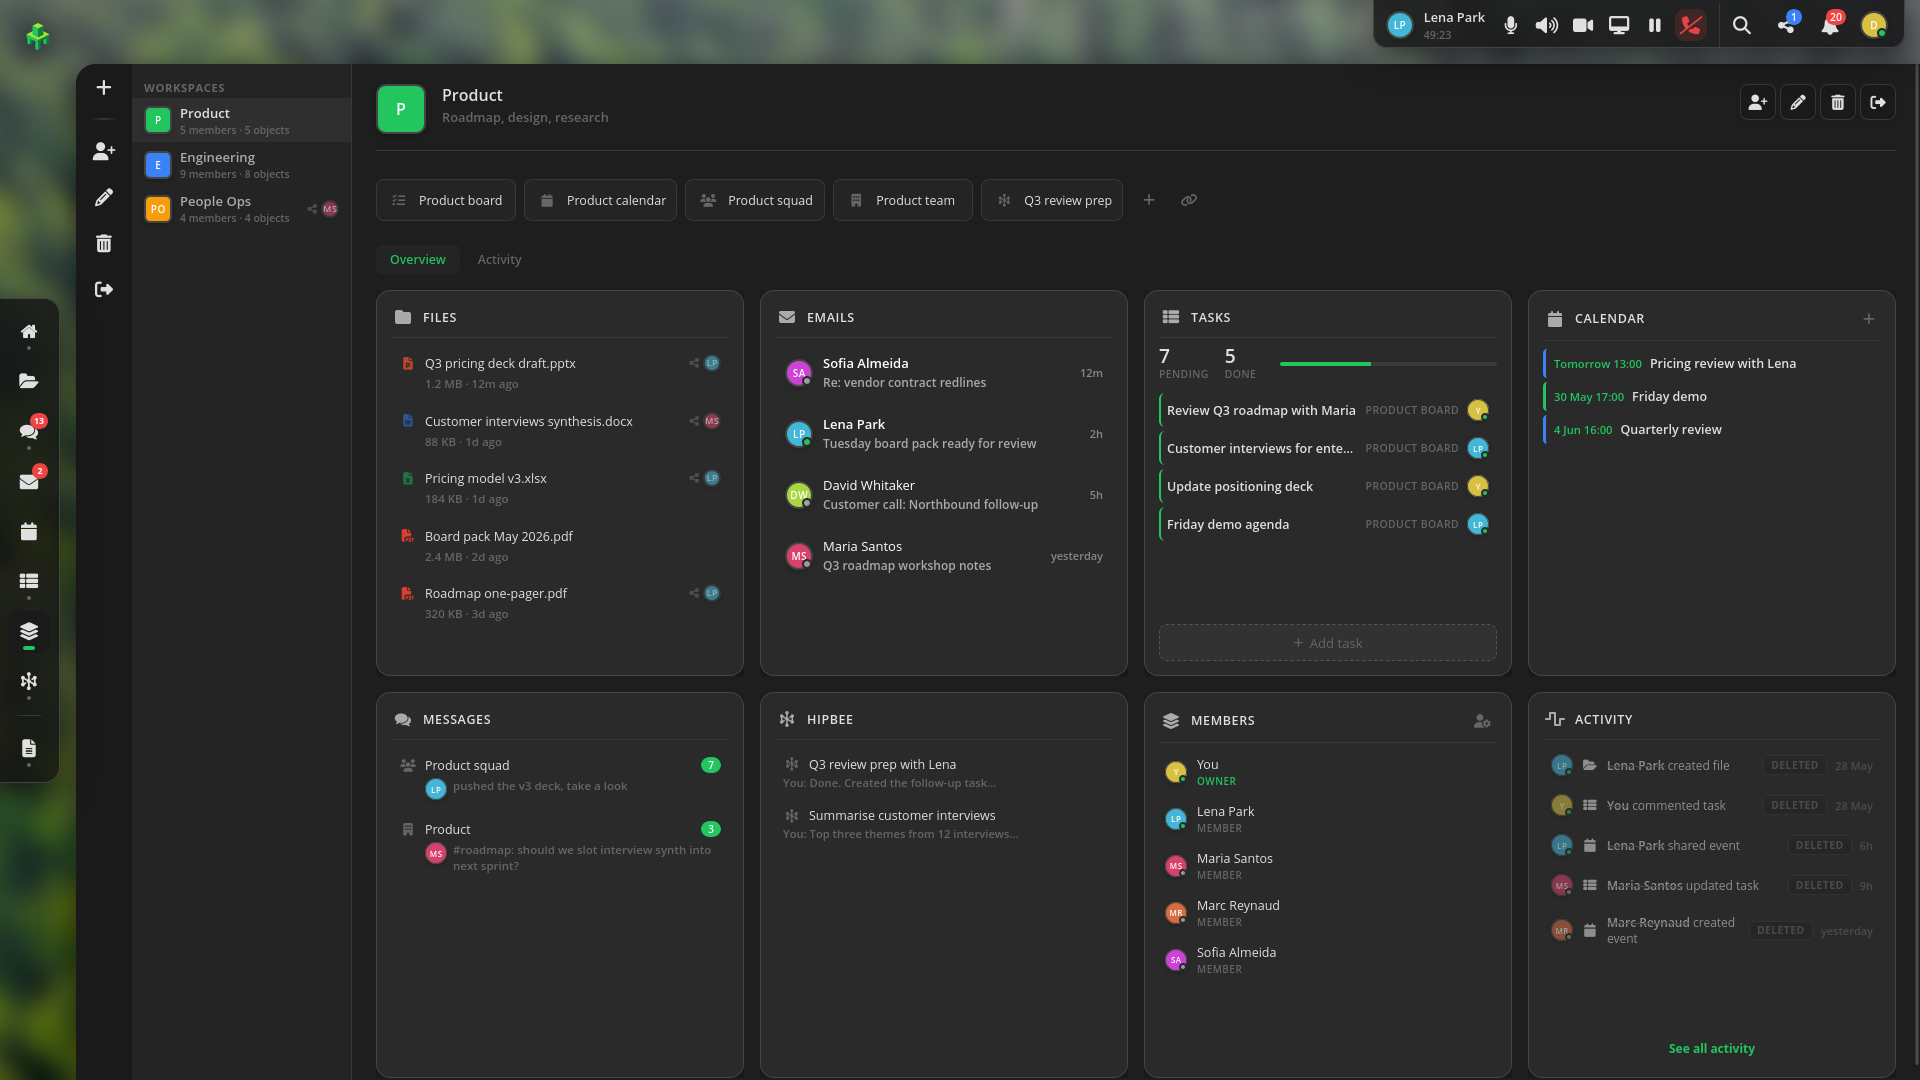Pause the call with Lena Park
The image size is (1920, 1080).
pos(1655,25)
